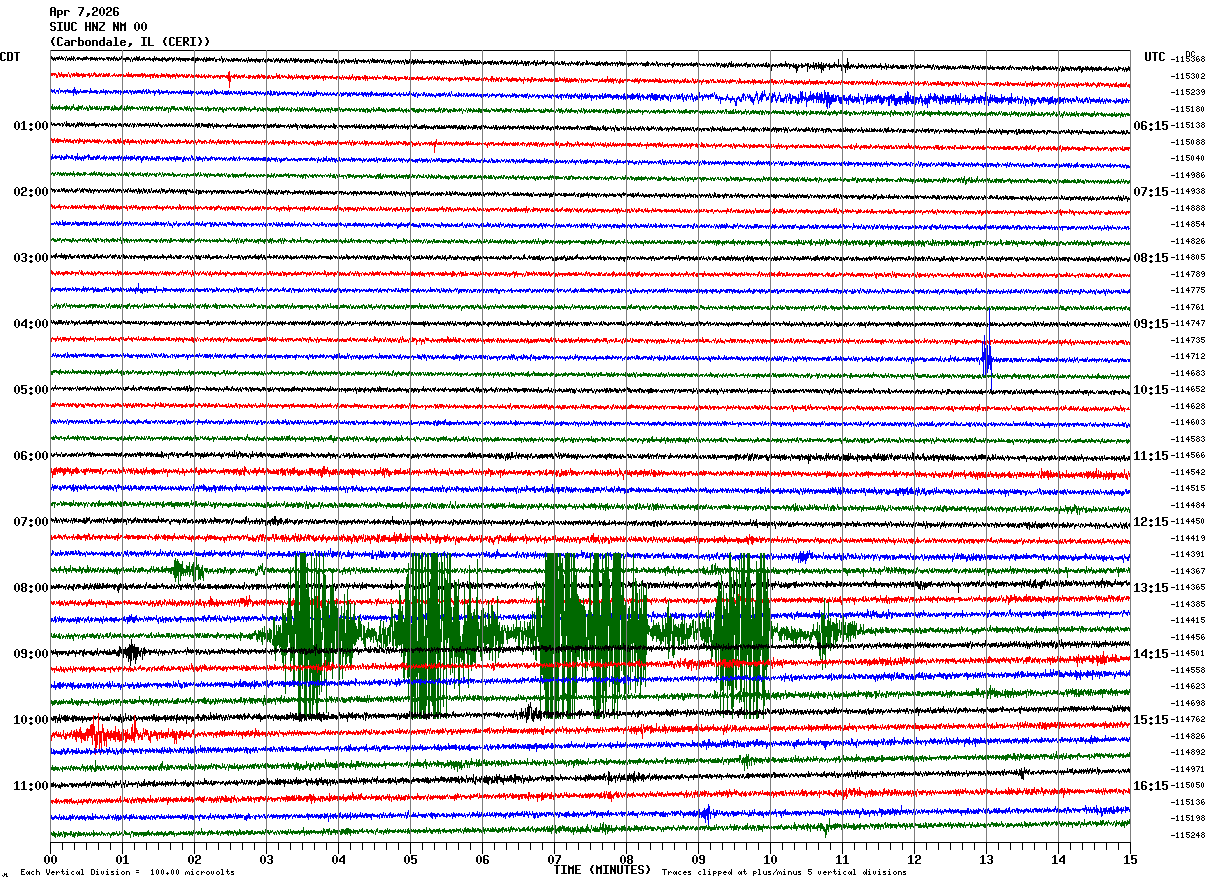This screenshot has width=1210, height=886.
Task: Click the '06' minute tick label
Action: [482, 859]
